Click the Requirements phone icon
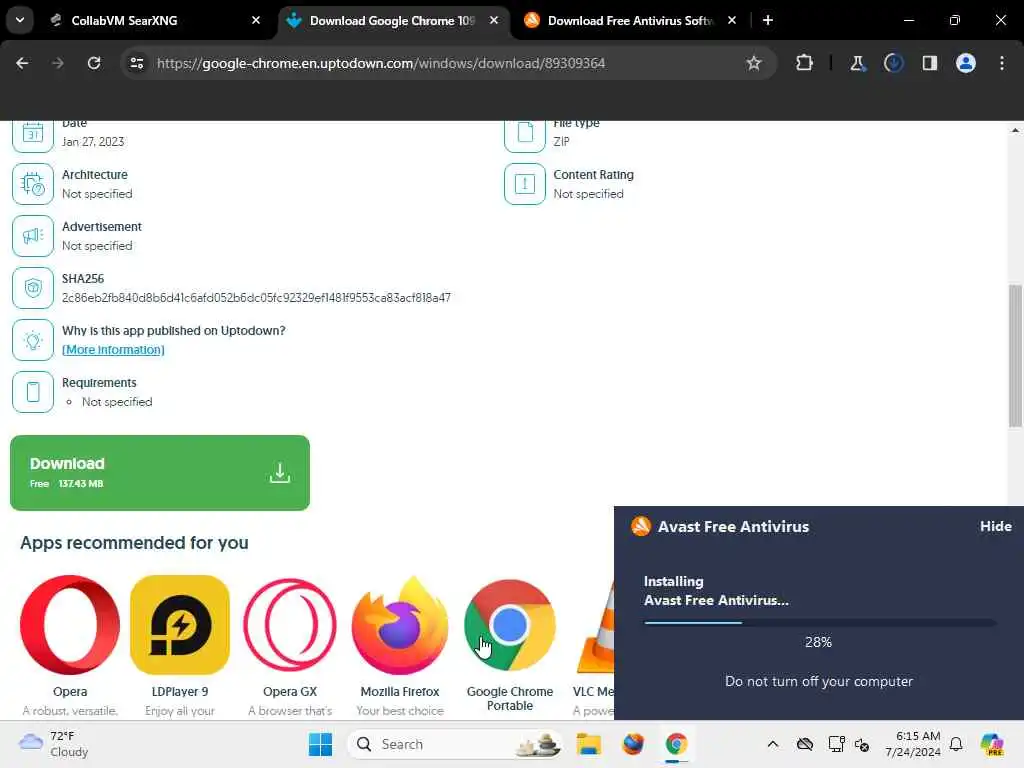 (33, 392)
